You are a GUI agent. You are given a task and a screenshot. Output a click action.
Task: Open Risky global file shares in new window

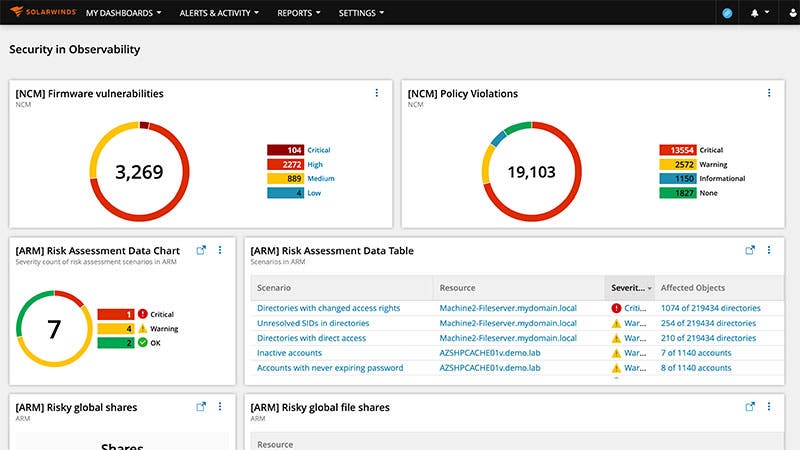(750, 407)
